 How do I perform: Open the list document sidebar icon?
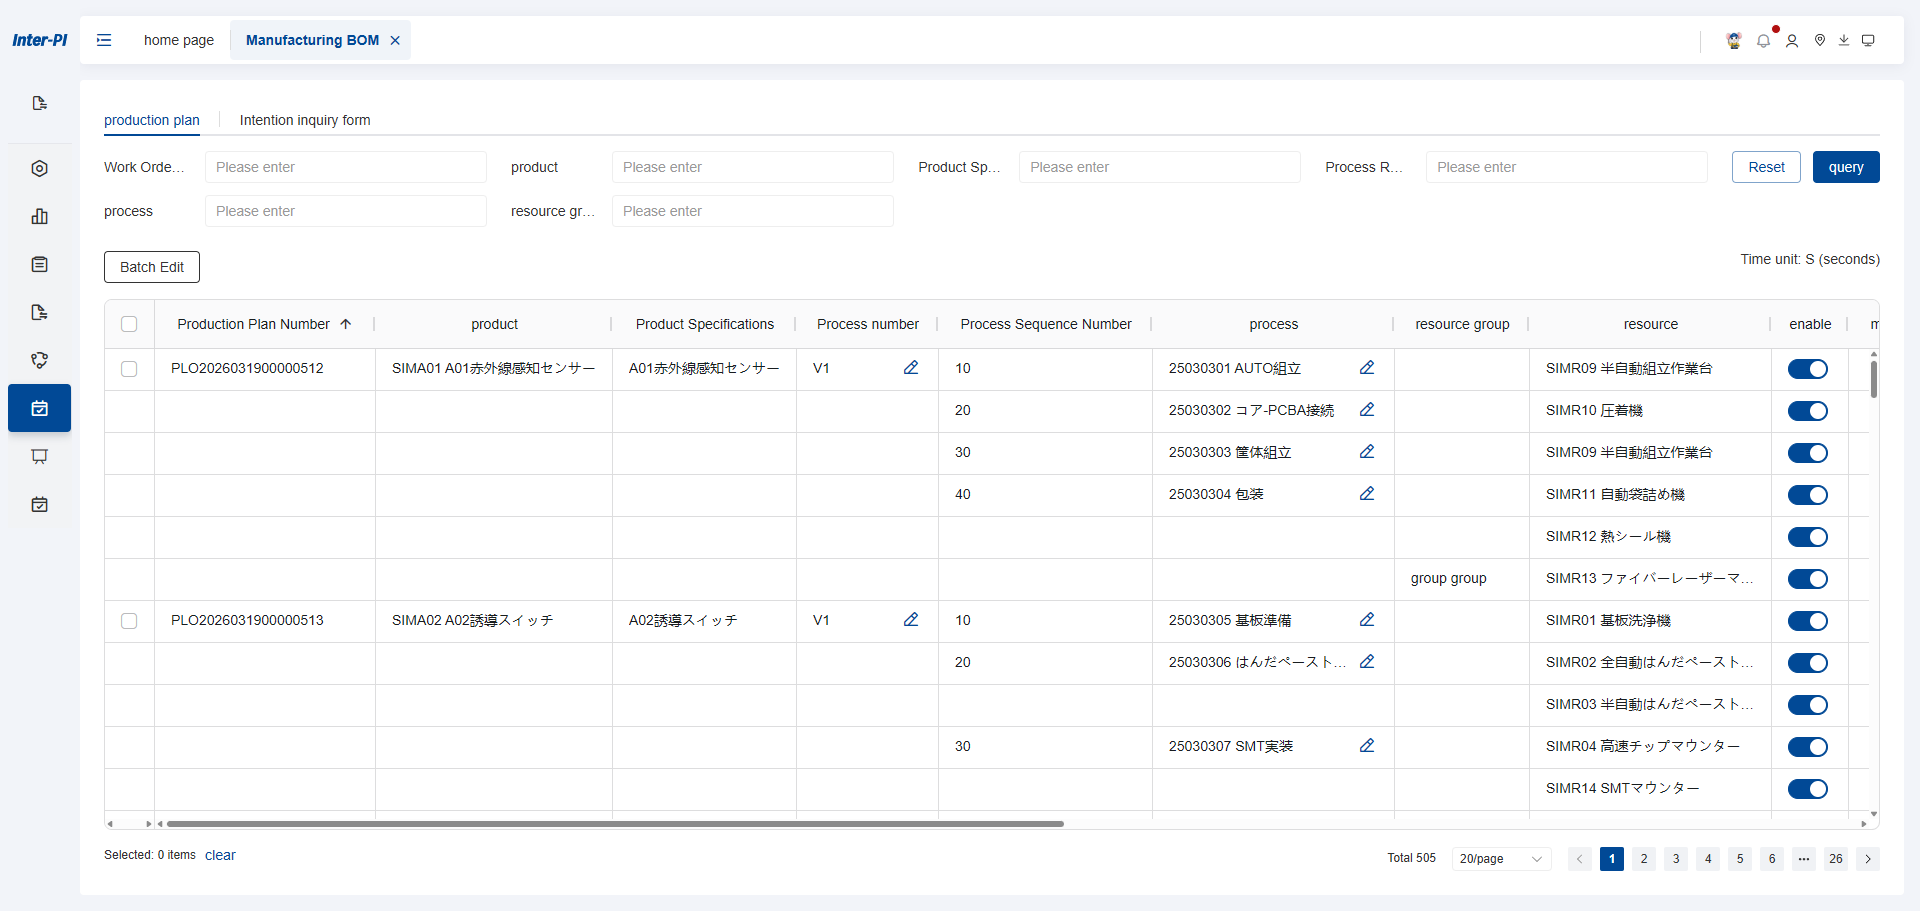pyautogui.click(x=39, y=264)
